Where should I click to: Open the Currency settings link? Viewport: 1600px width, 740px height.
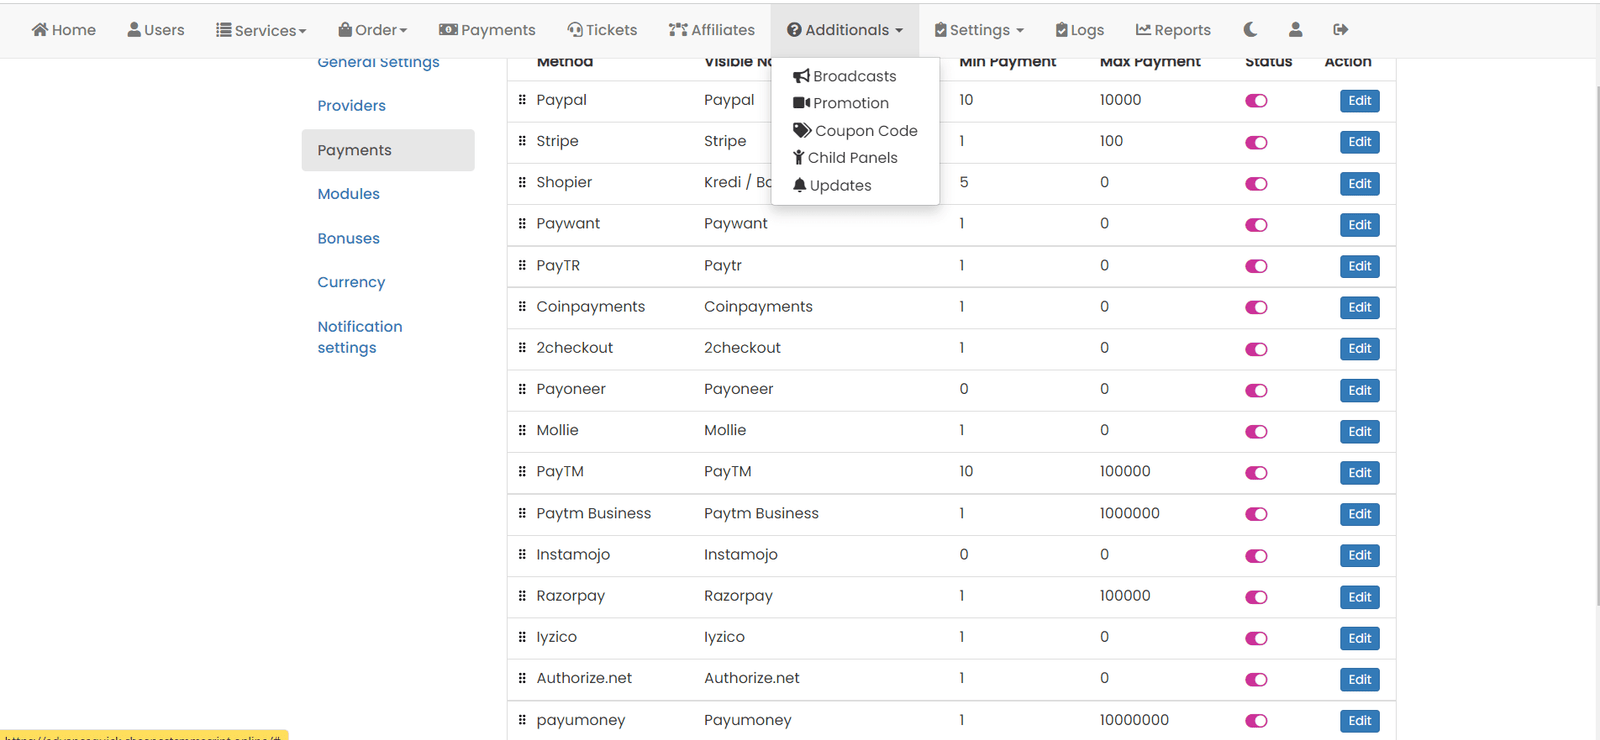(351, 282)
